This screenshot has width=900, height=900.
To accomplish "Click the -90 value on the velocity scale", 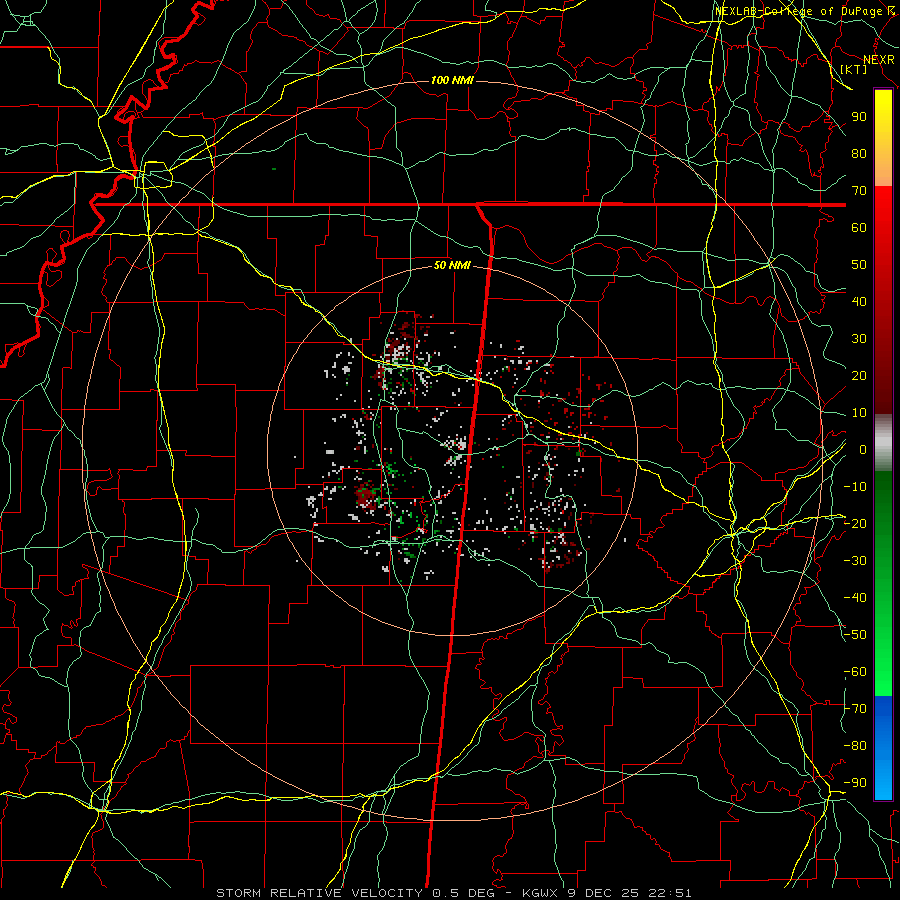I will tap(855, 783).
